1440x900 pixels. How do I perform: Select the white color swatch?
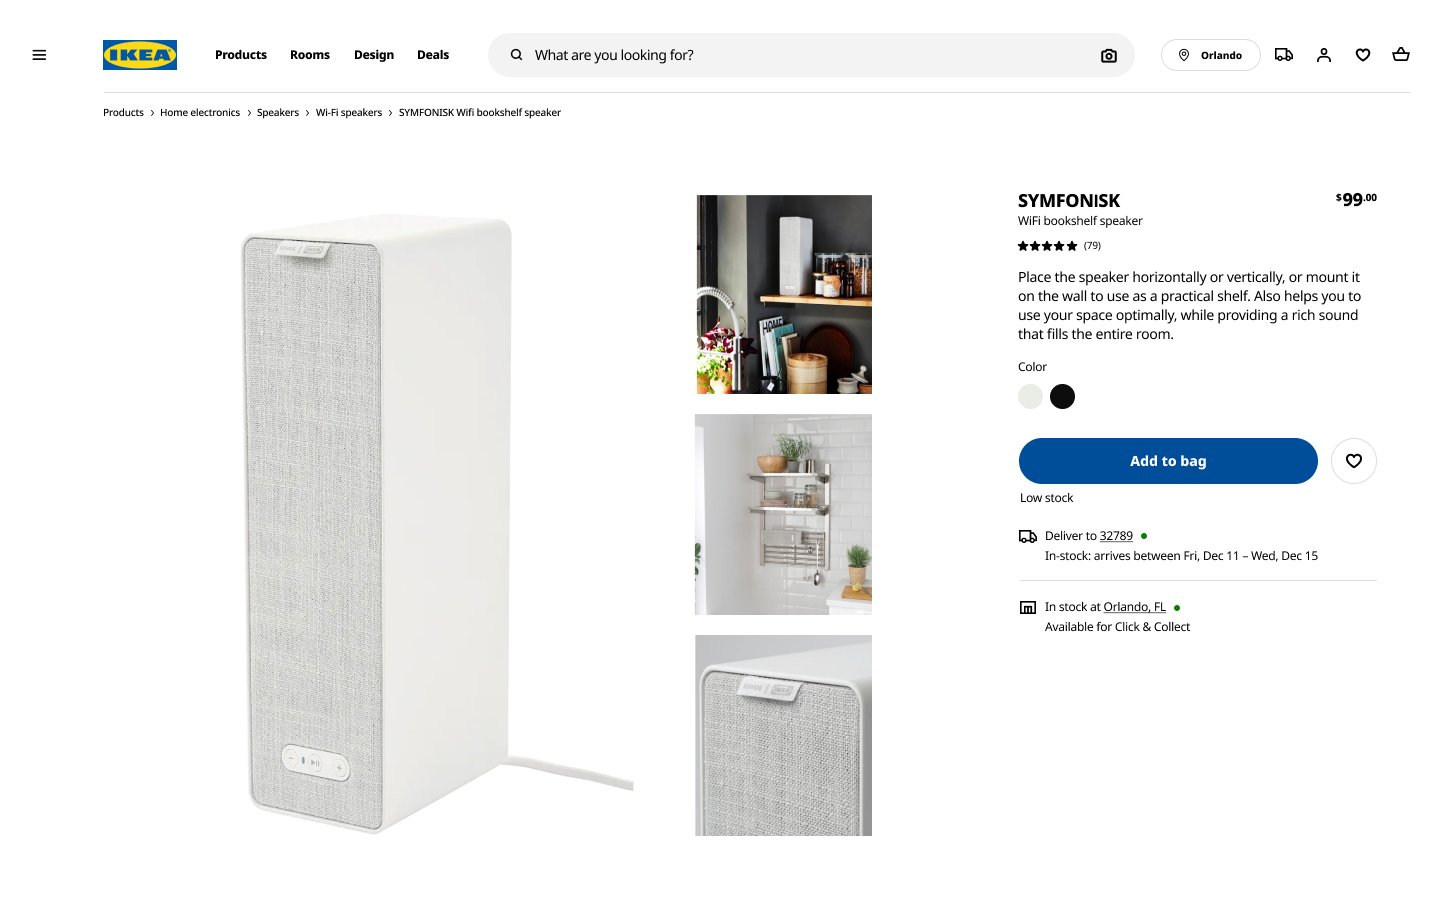[1030, 397]
